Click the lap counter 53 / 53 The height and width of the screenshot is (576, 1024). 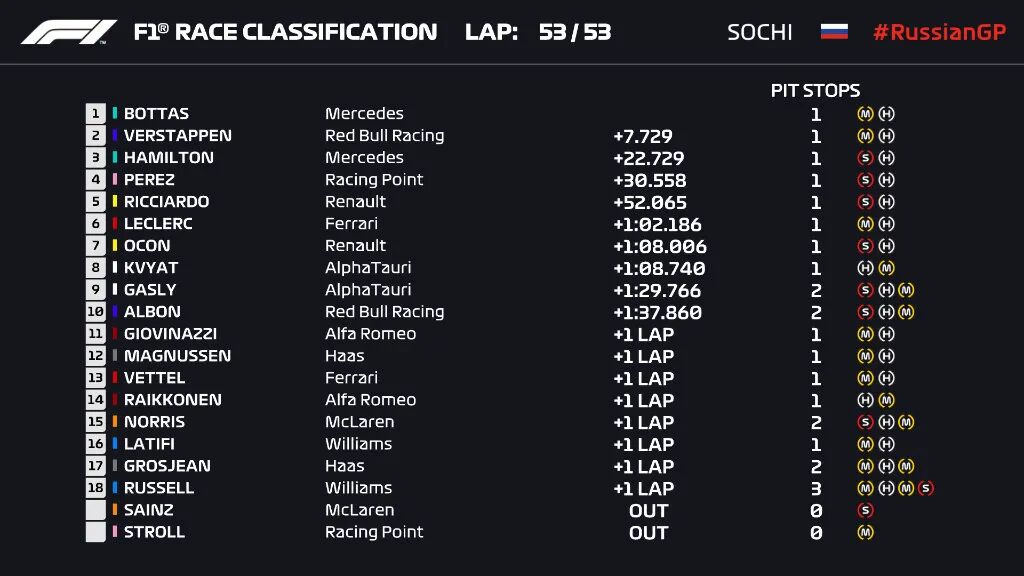(574, 32)
